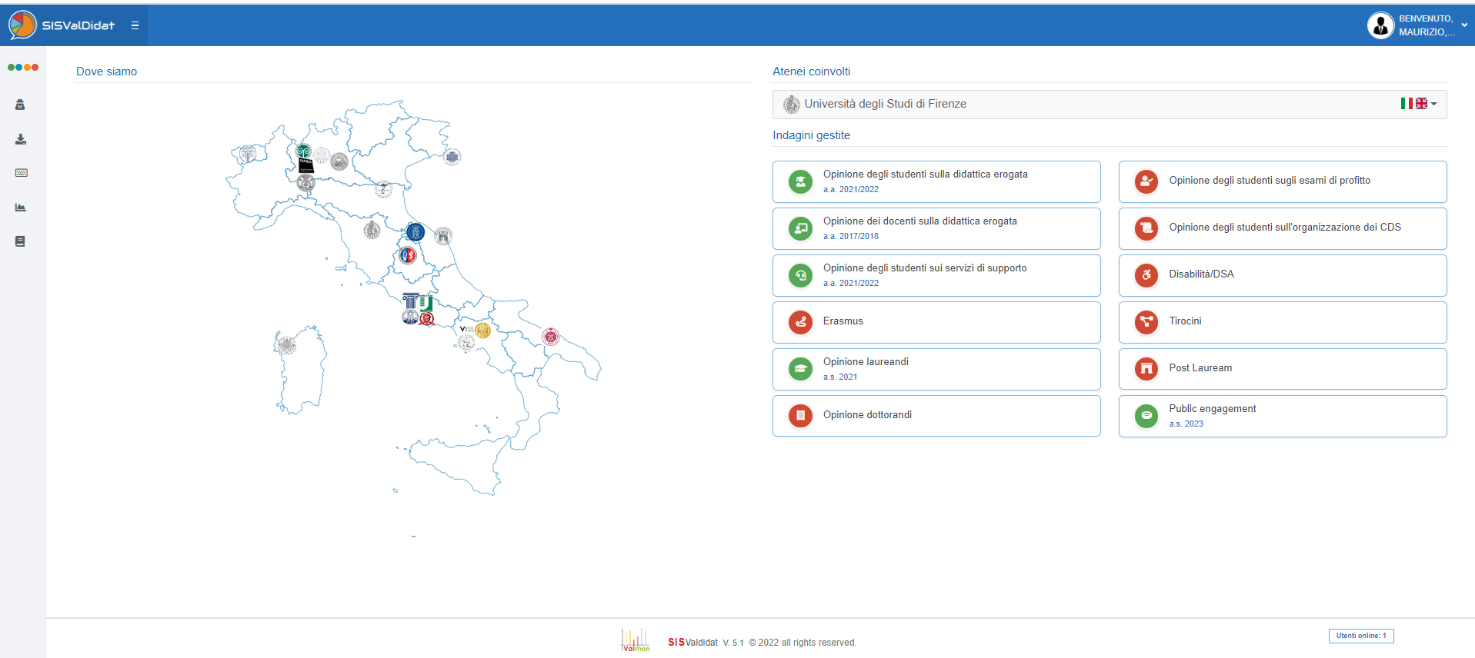
Task: Open Opinione degli studenti sugli esami di profitto
Action: pyautogui.click(x=1282, y=181)
